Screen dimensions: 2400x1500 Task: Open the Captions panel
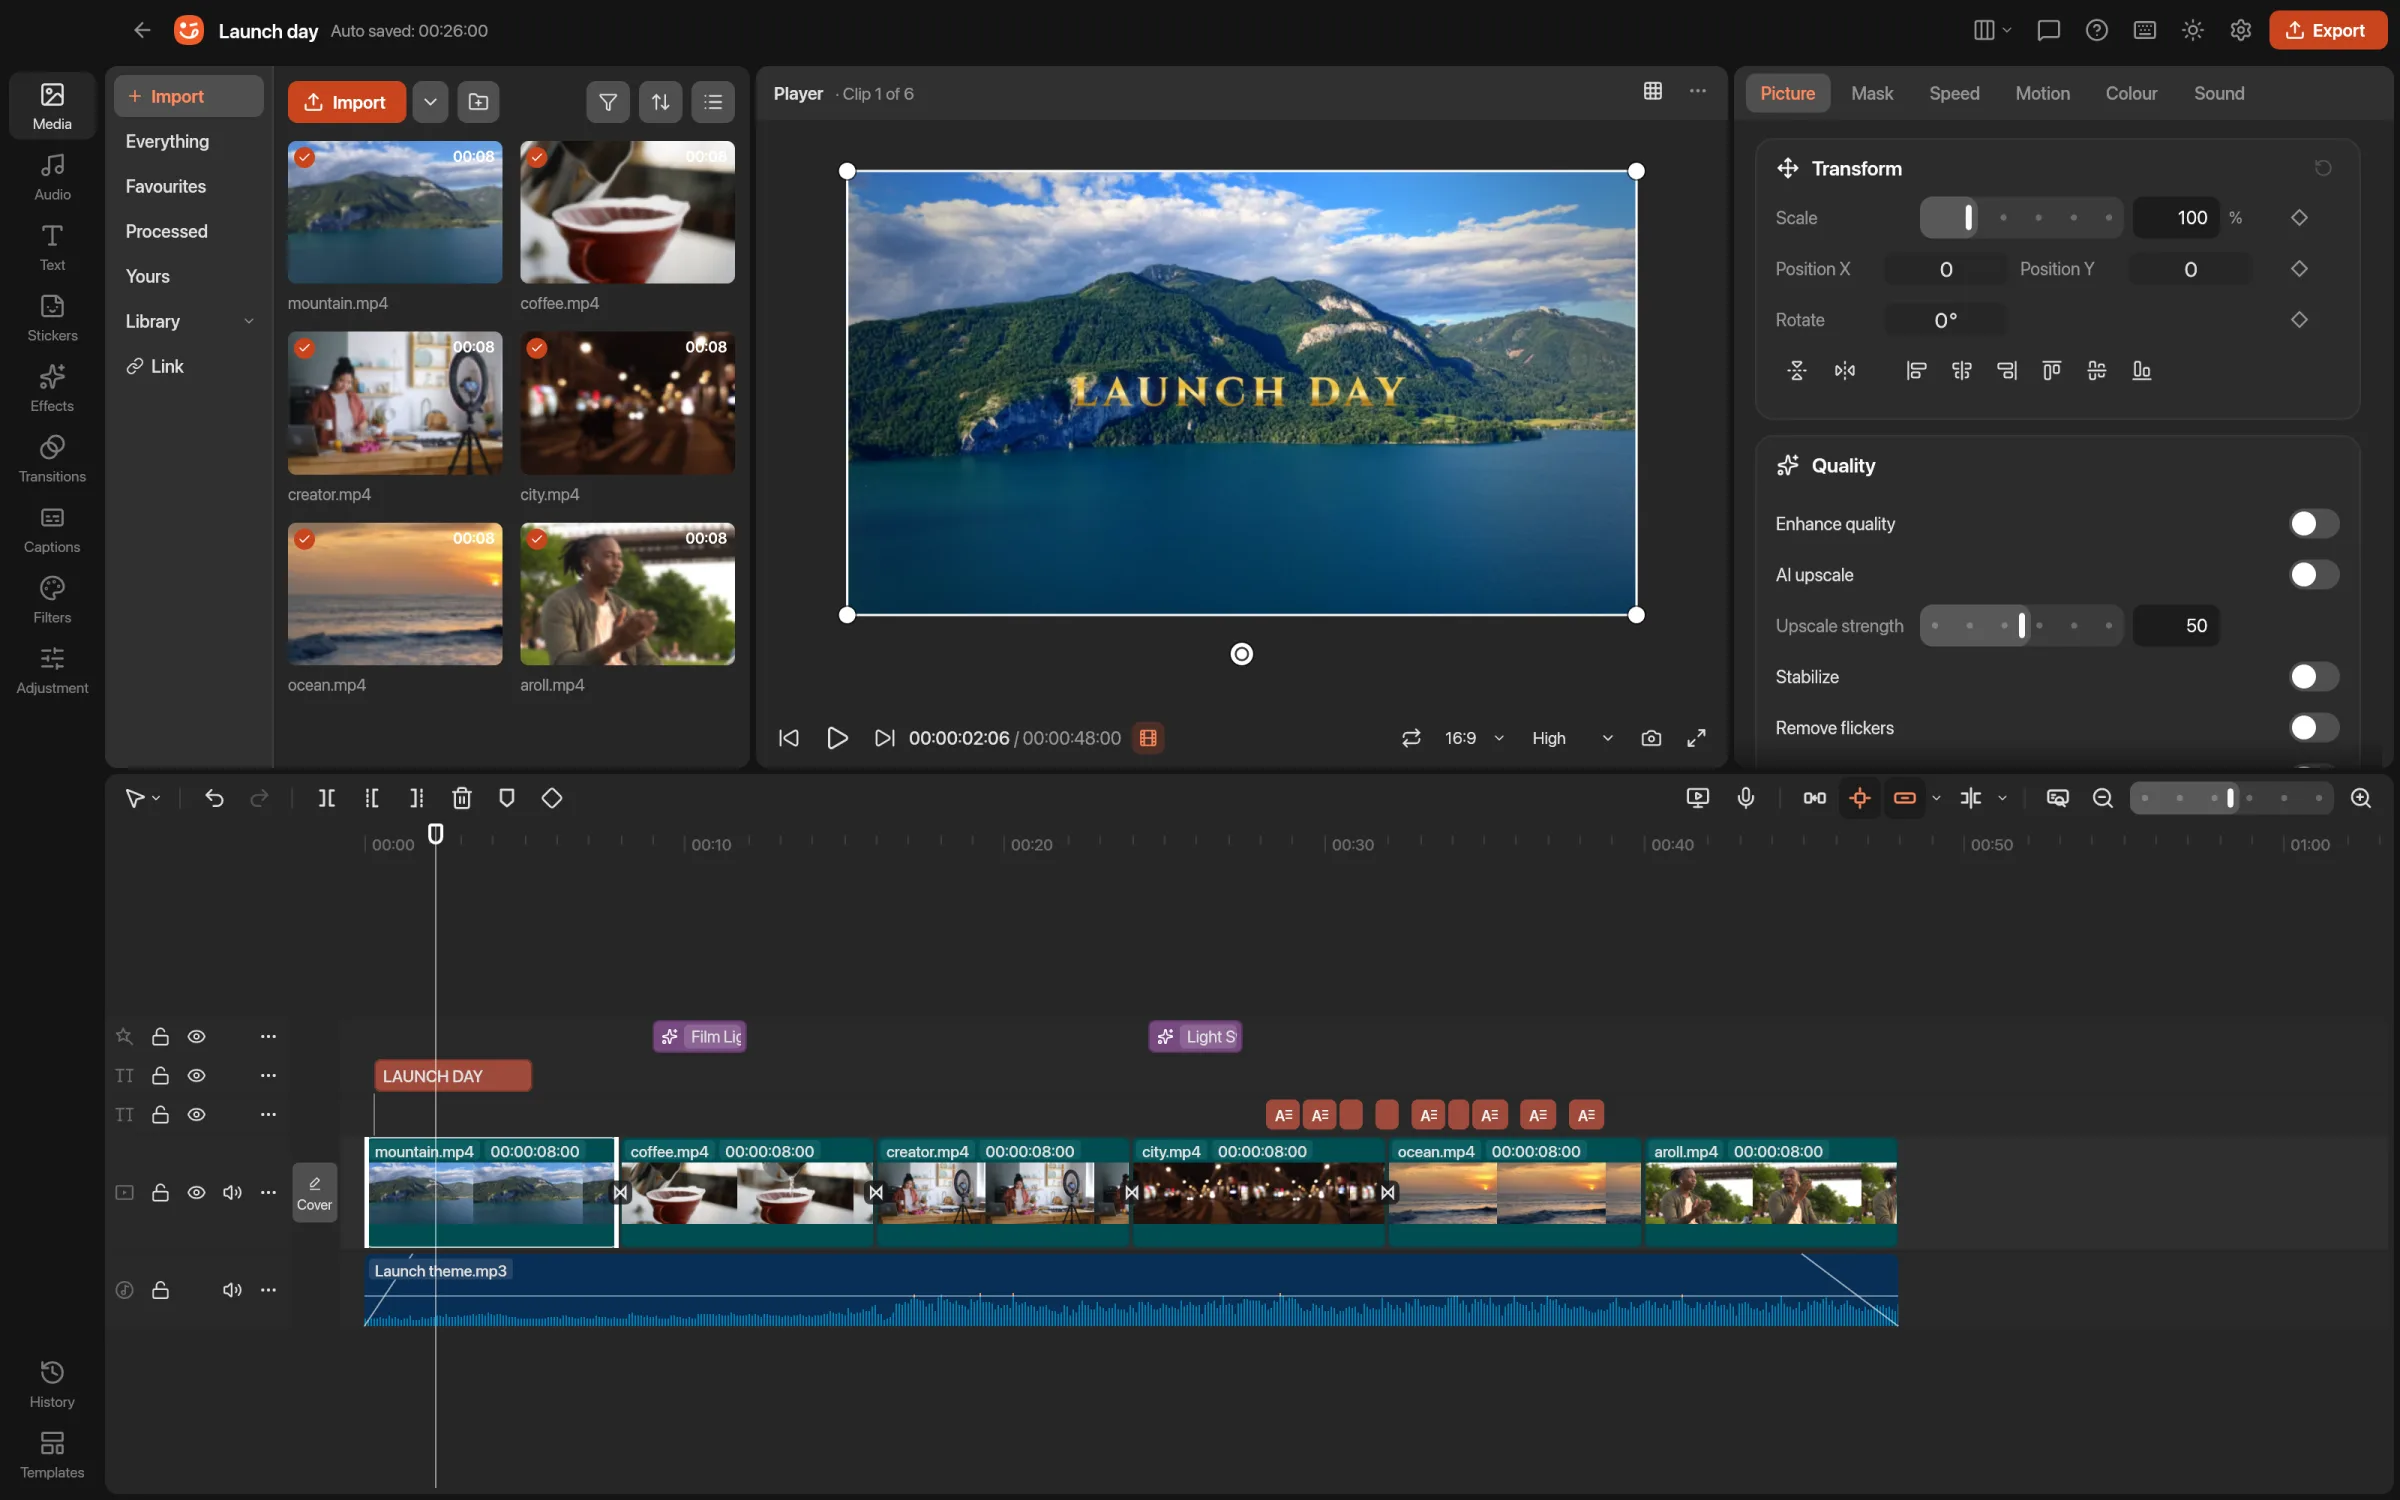tap(52, 530)
